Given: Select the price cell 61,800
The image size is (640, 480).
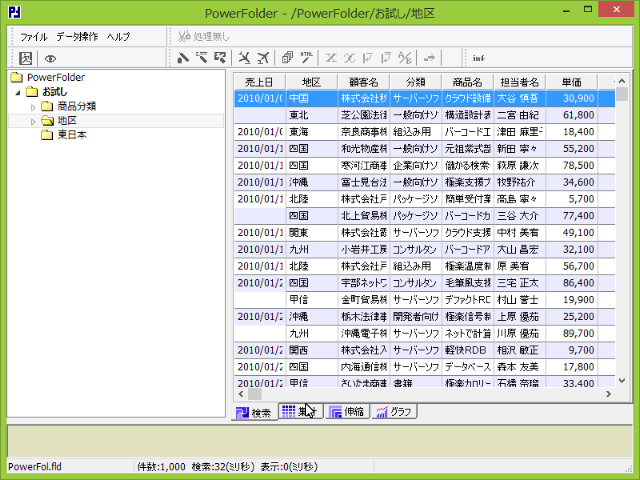Looking at the screenshot, I should [x=572, y=115].
